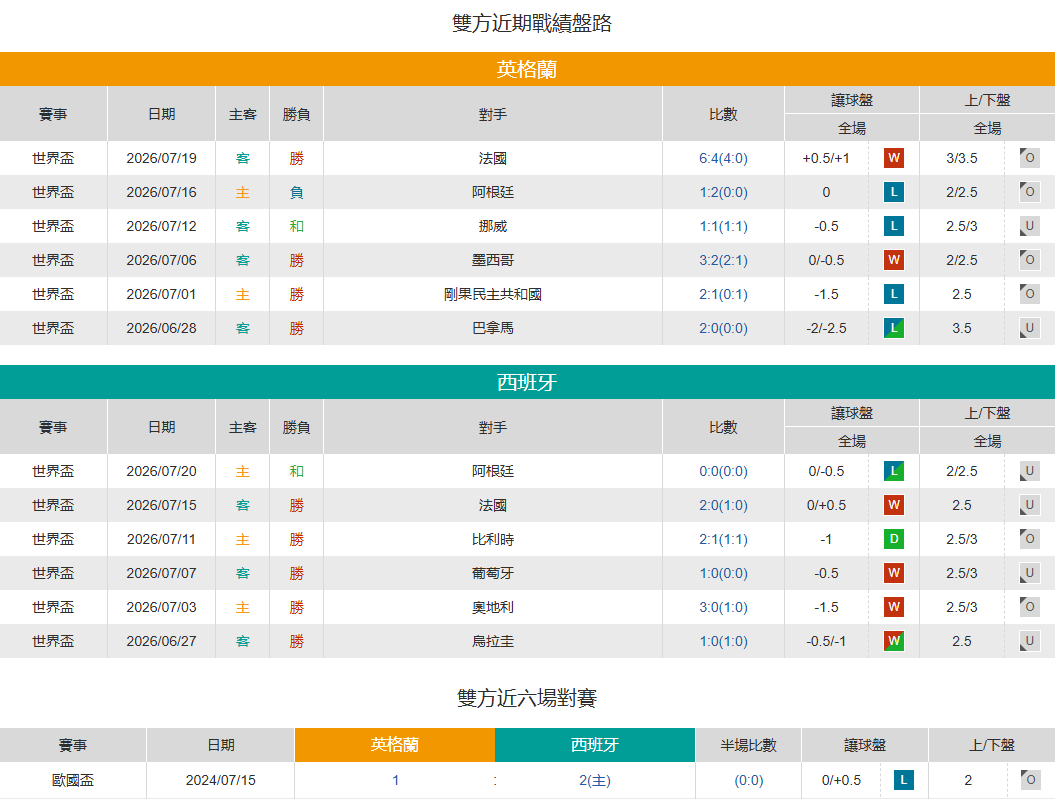
Task: Click the O over/under icon in 歐國盃 row
Action: (x=1029, y=780)
